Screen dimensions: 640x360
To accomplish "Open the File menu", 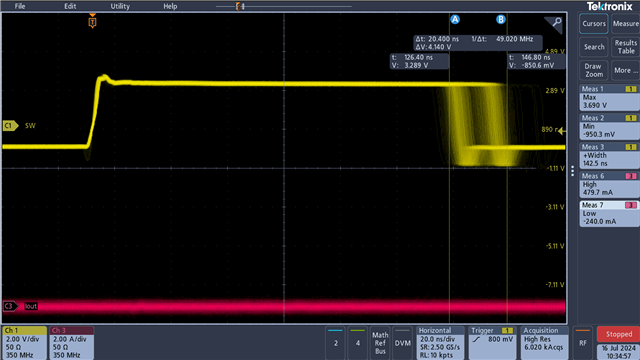I will click(x=20, y=6).
